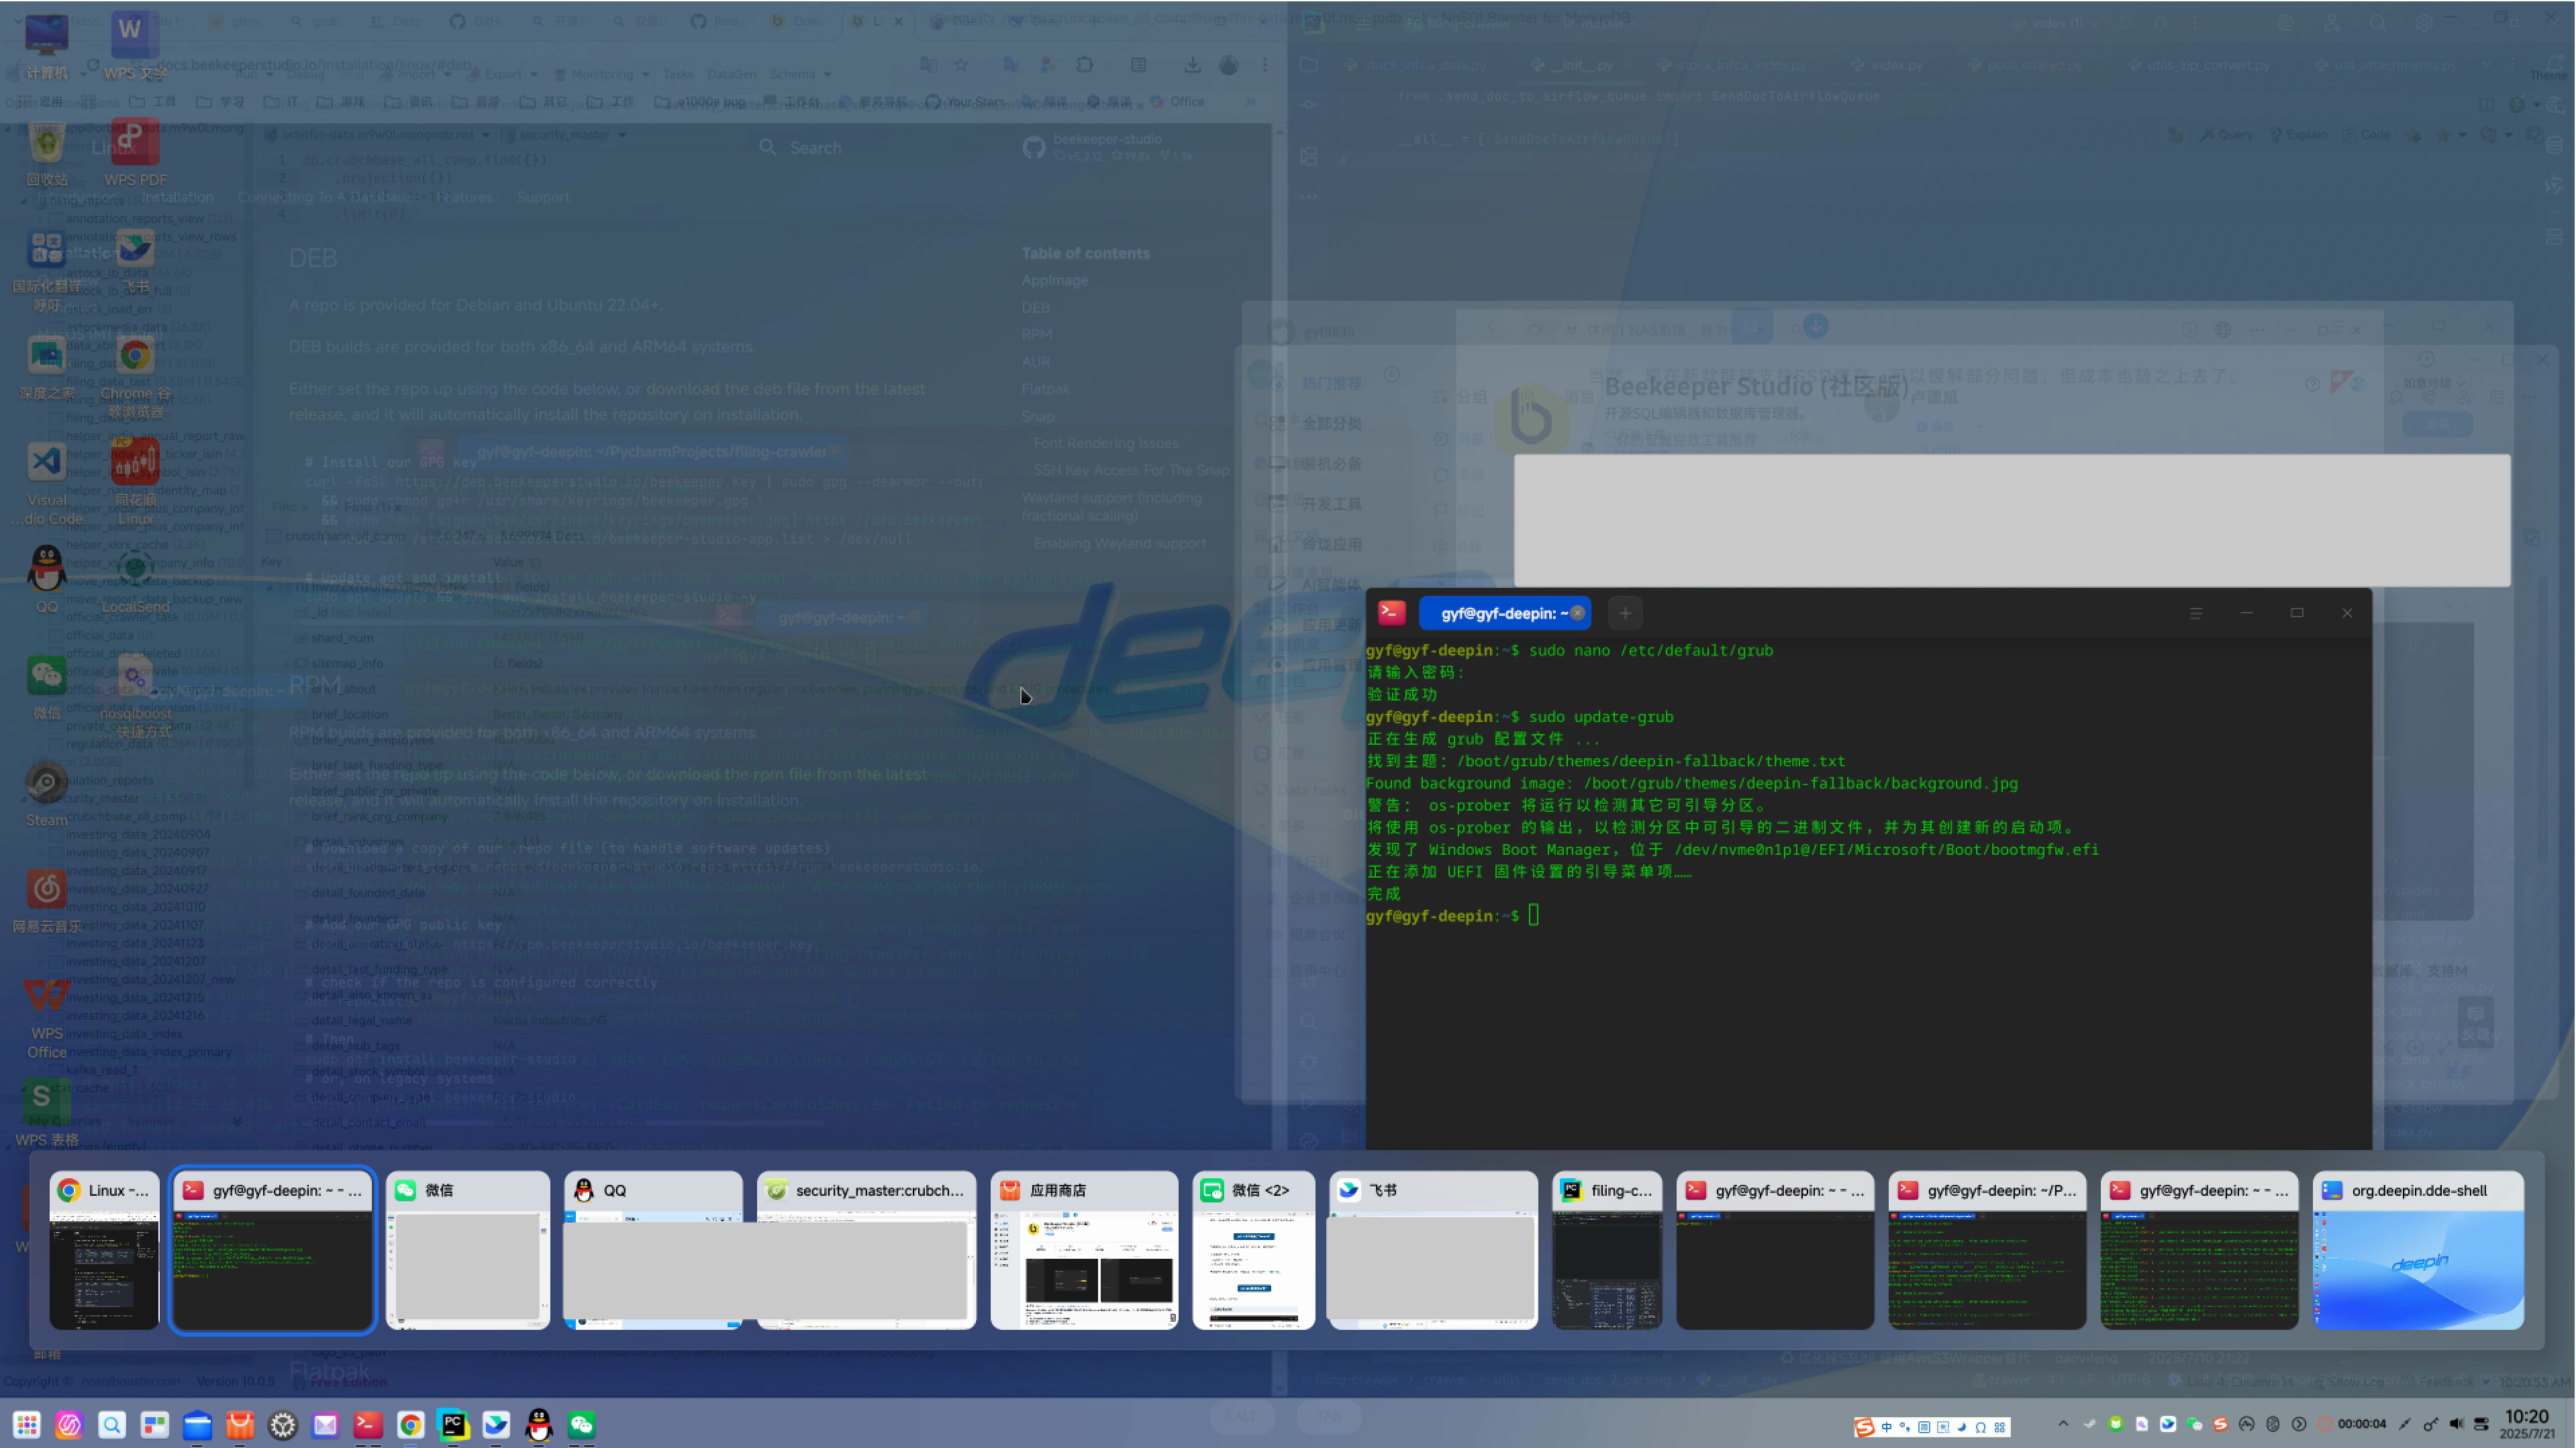
Task: Switch to the Linux Chrome window thumbnail
Action: tap(105, 1250)
